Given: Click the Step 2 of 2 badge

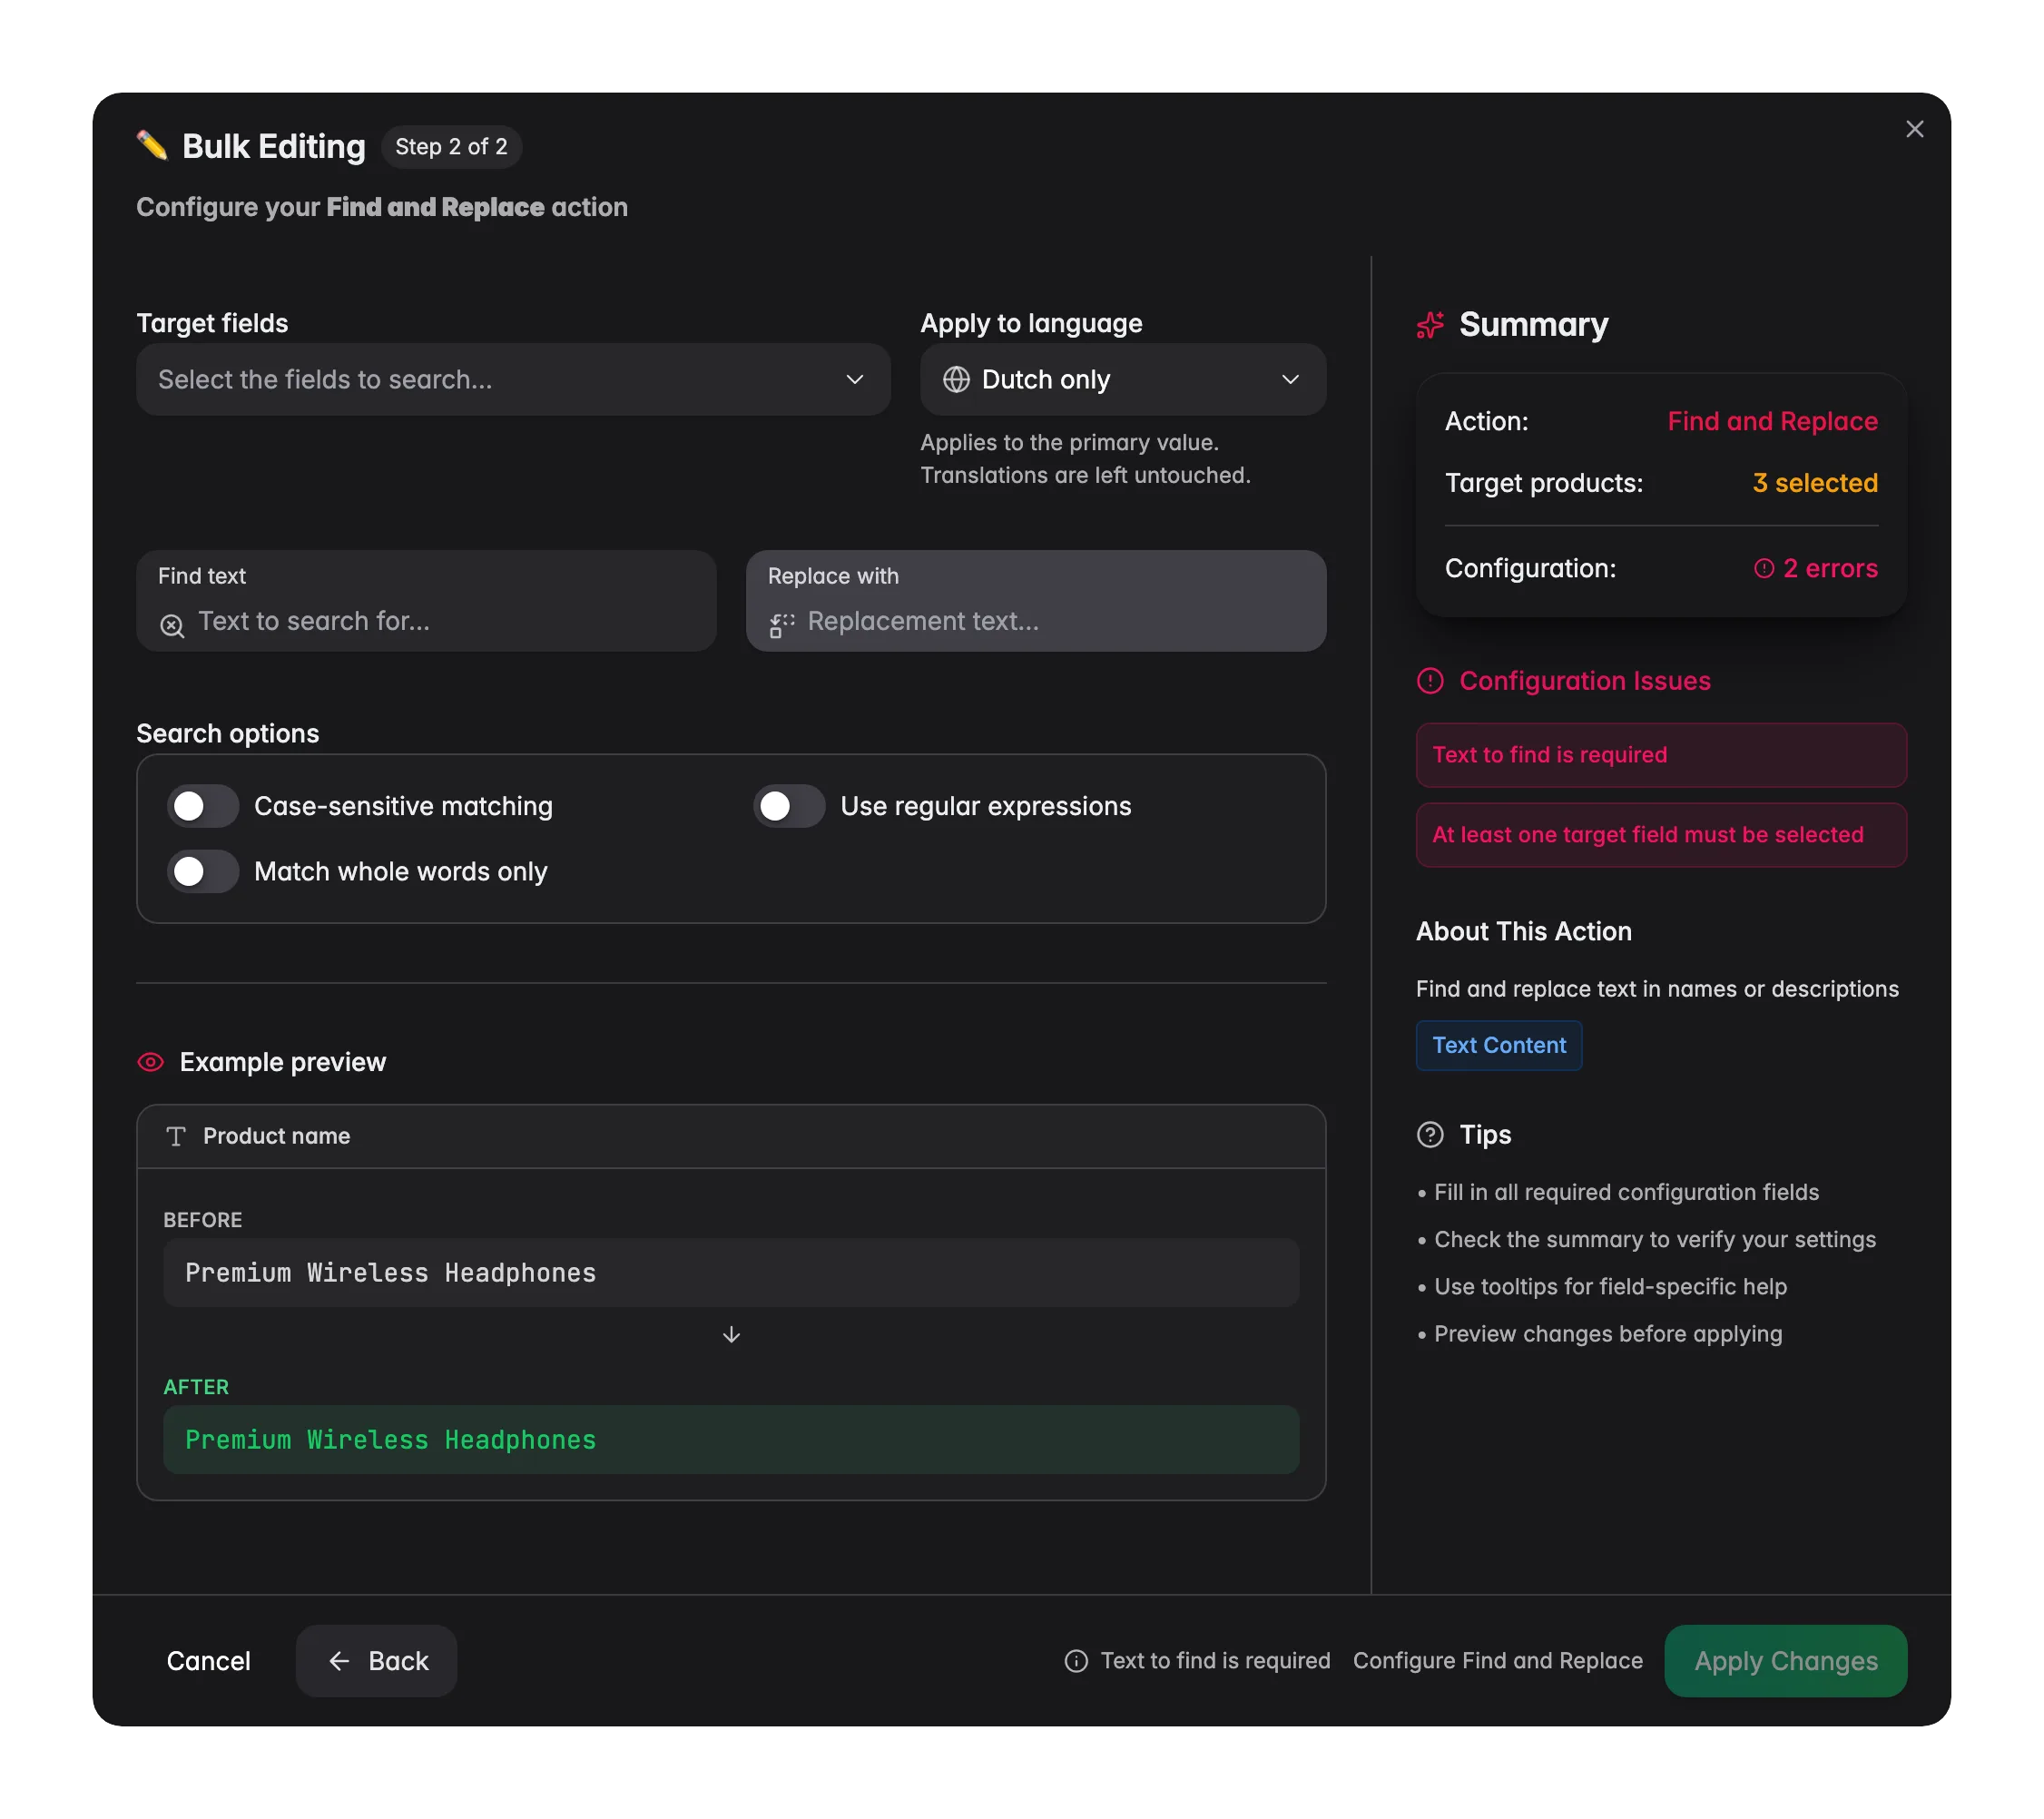Looking at the screenshot, I should click(x=451, y=147).
